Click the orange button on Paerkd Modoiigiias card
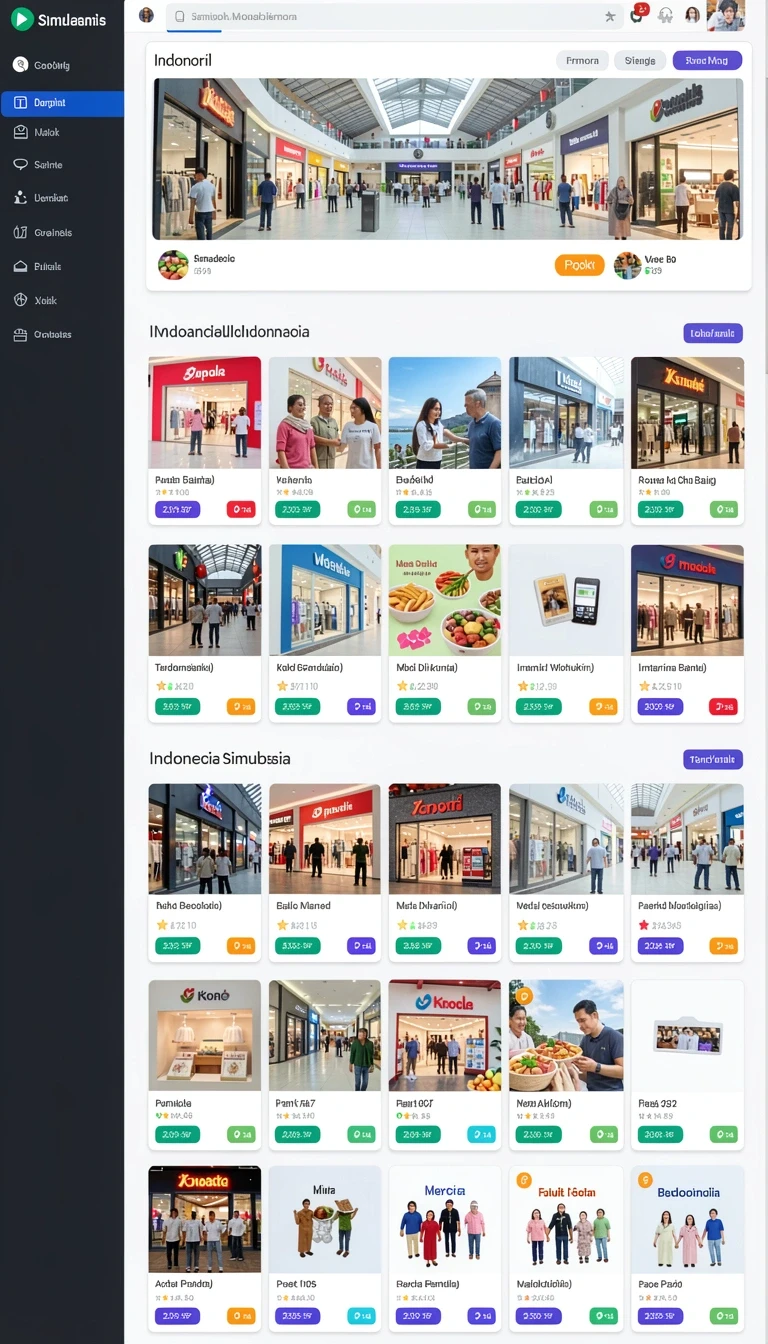The width and height of the screenshot is (768, 1344). point(723,945)
